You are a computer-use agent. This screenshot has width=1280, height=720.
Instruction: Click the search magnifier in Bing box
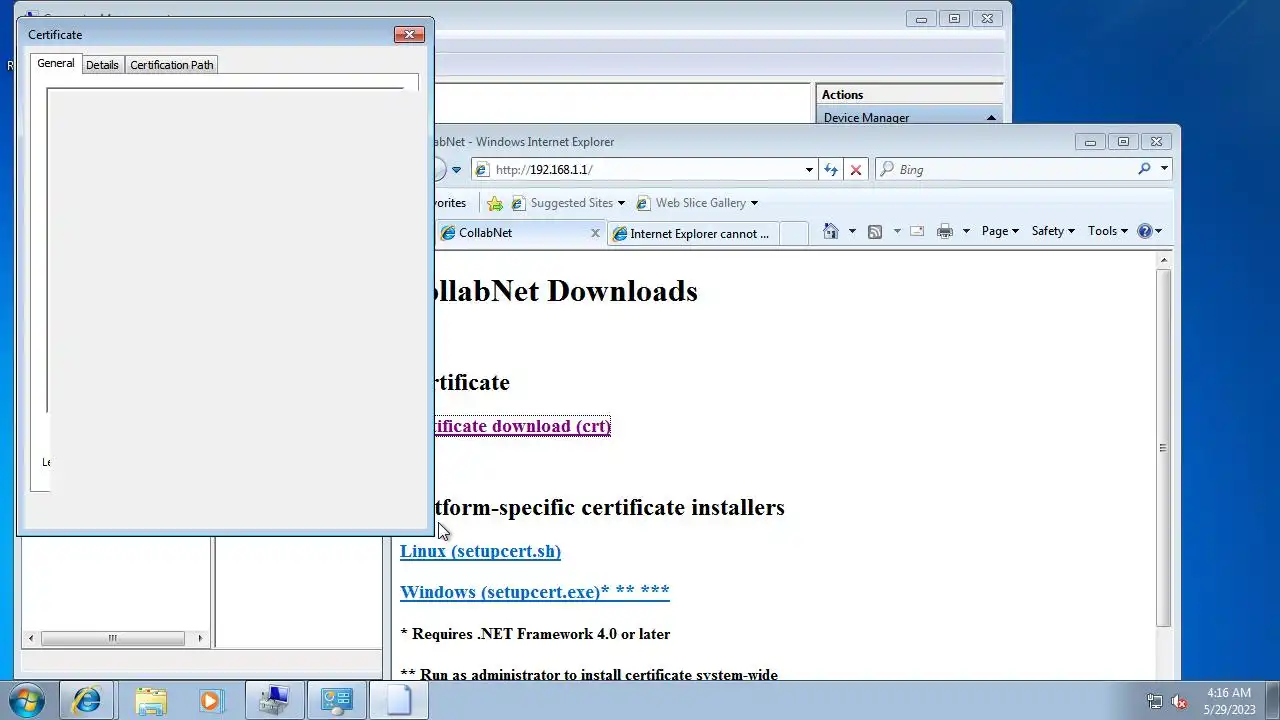tap(1144, 169)
